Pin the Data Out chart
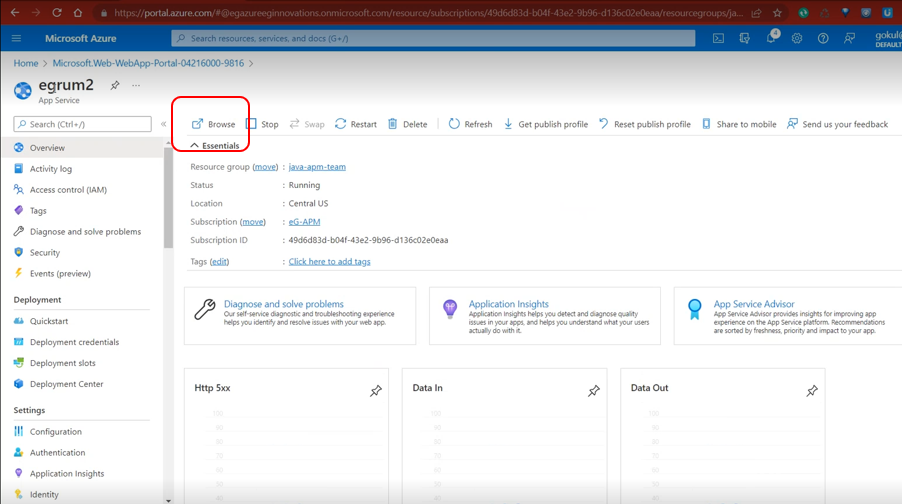Screen dimensions: 902x504 812,391
